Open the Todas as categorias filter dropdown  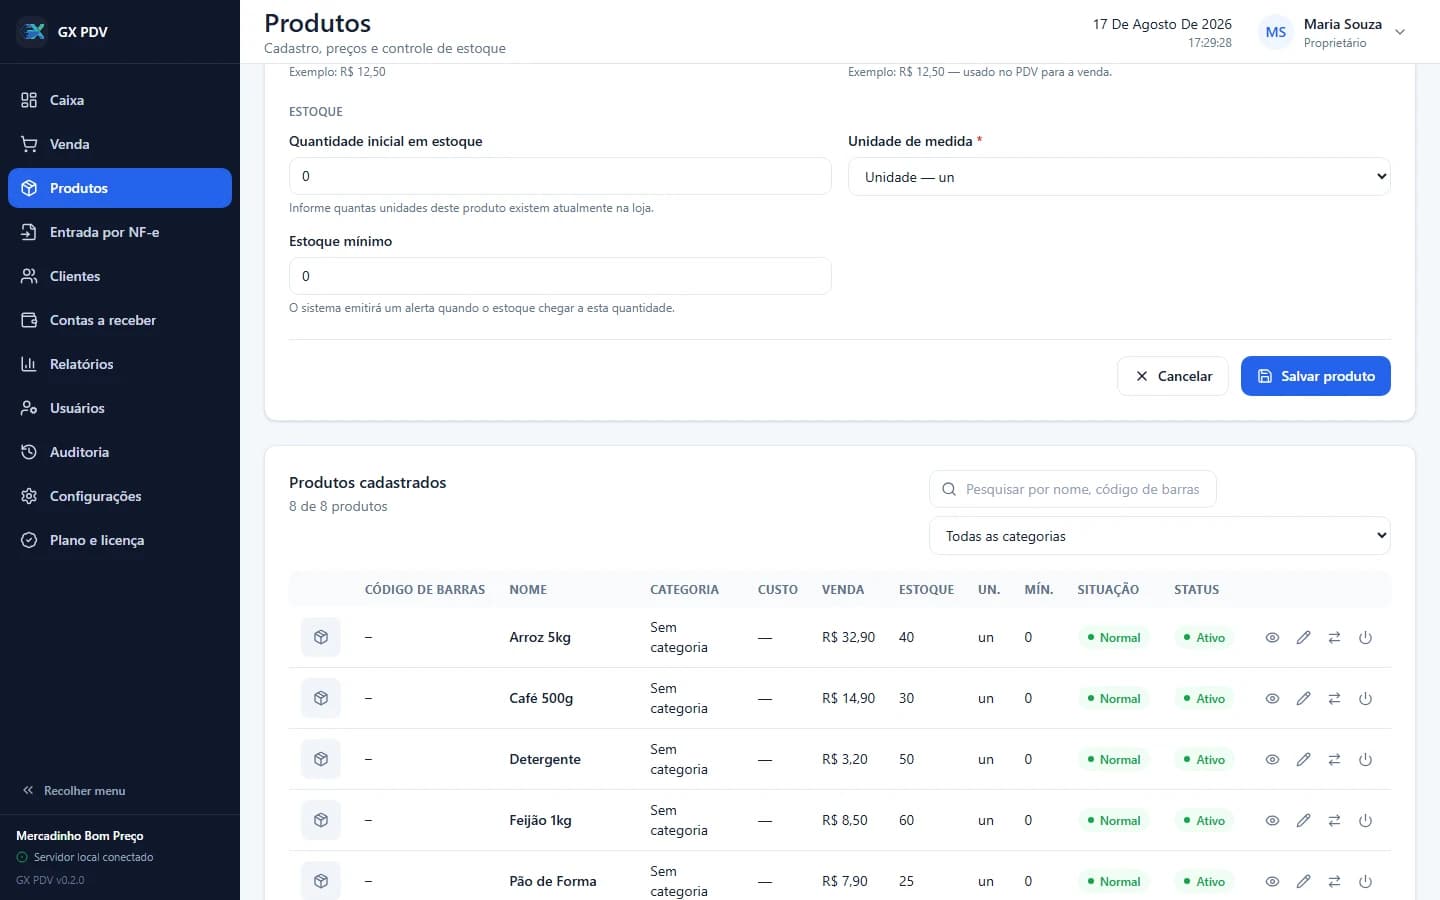pos(1160,536)
